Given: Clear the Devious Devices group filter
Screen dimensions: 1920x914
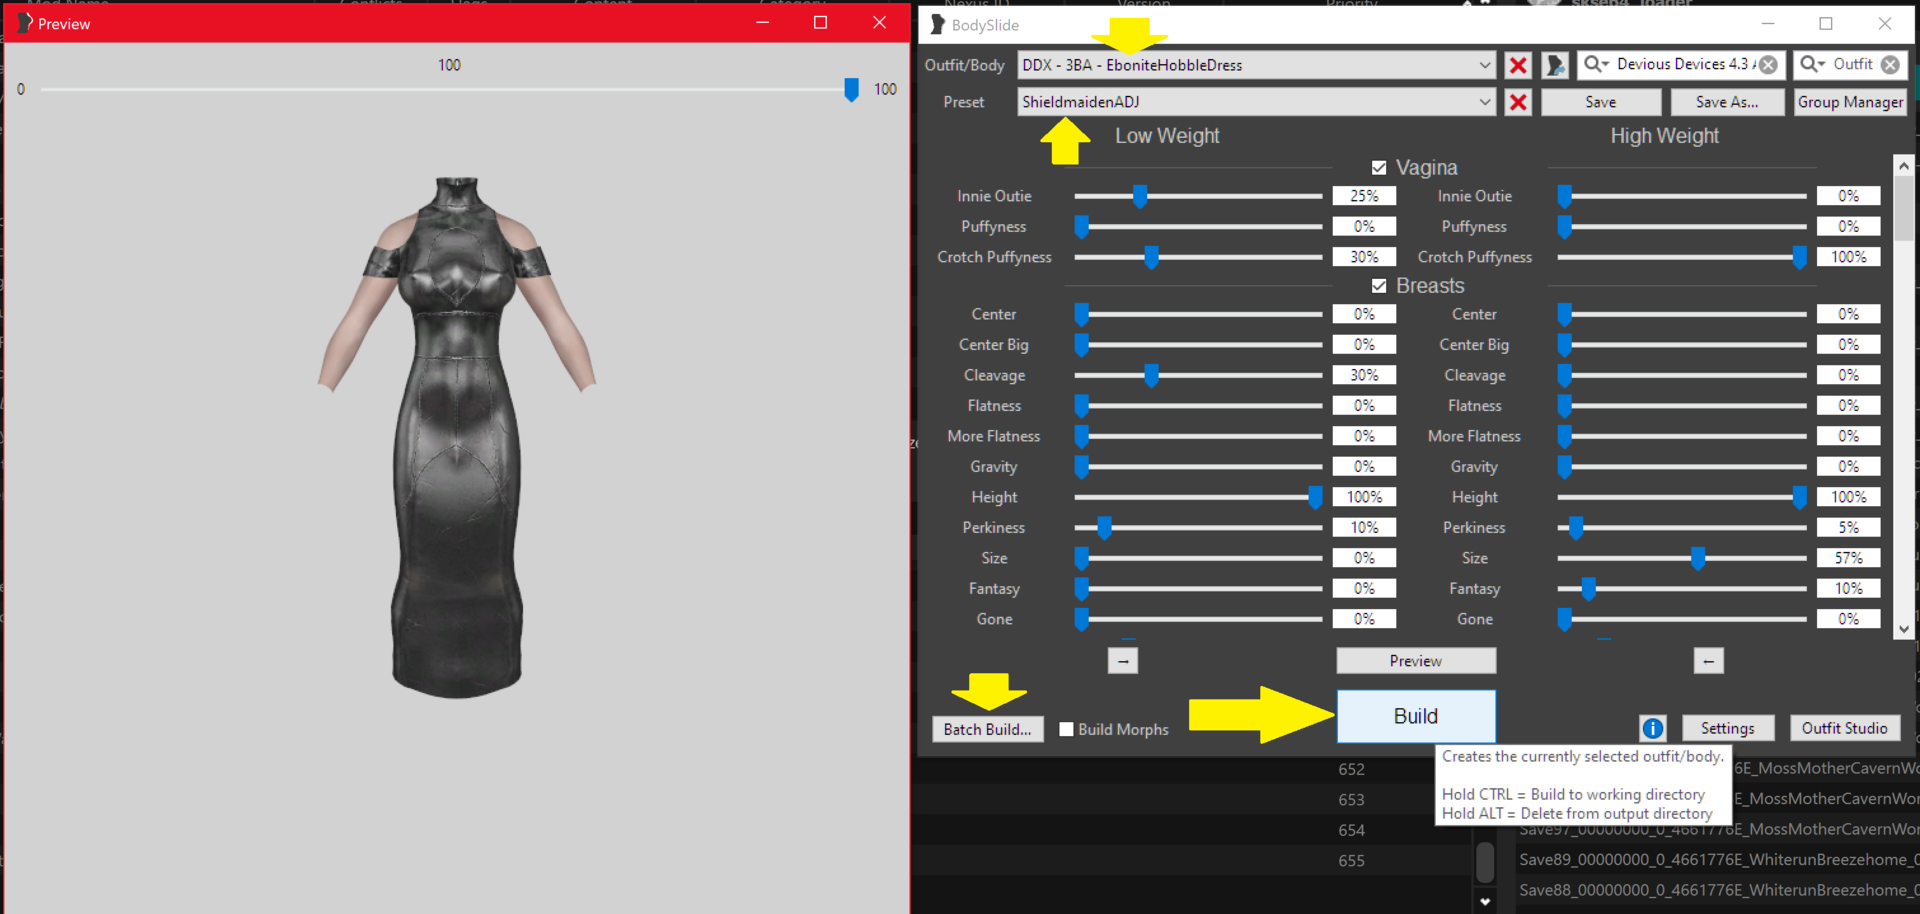Looking at the screenshot, I should 1768,65.
